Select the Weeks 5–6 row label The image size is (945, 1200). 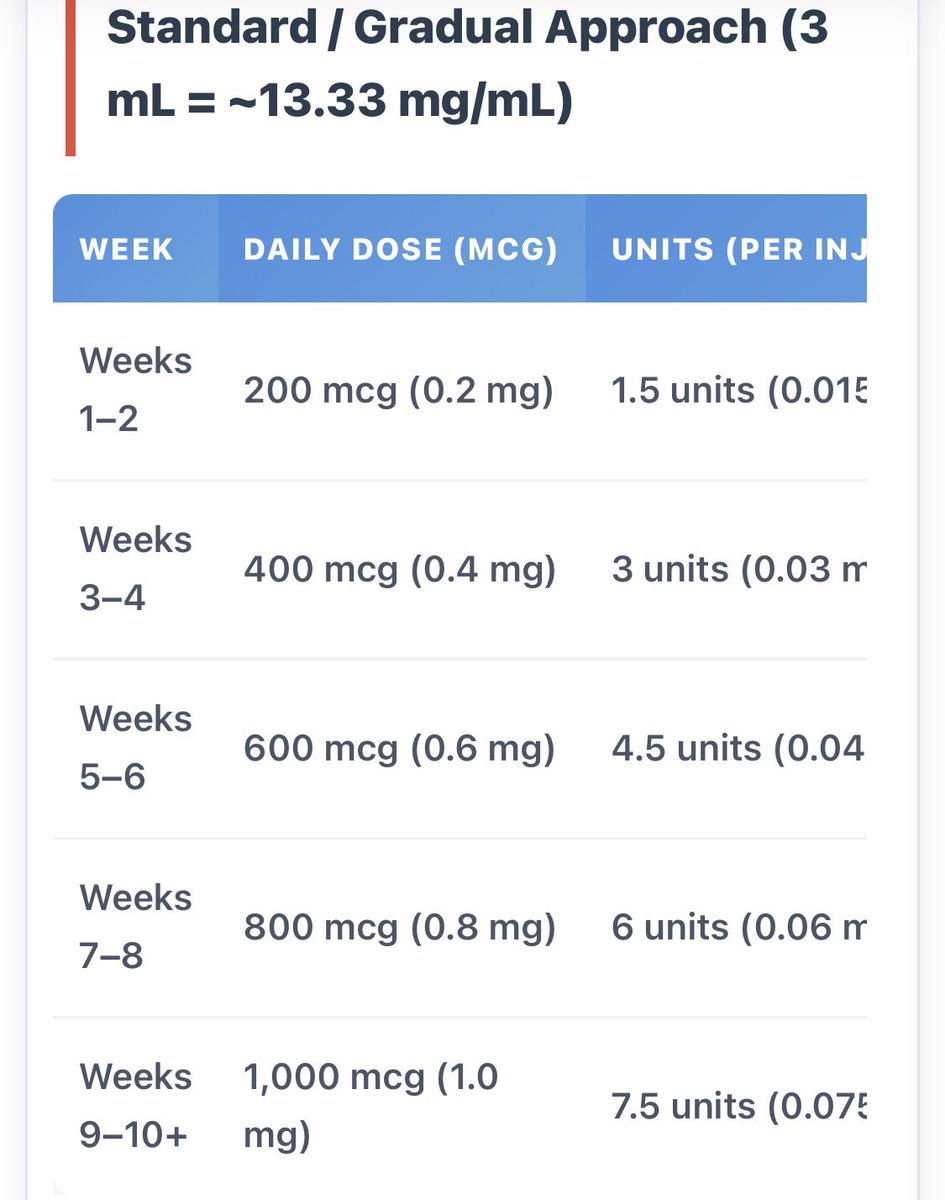(x=135, y=748)
